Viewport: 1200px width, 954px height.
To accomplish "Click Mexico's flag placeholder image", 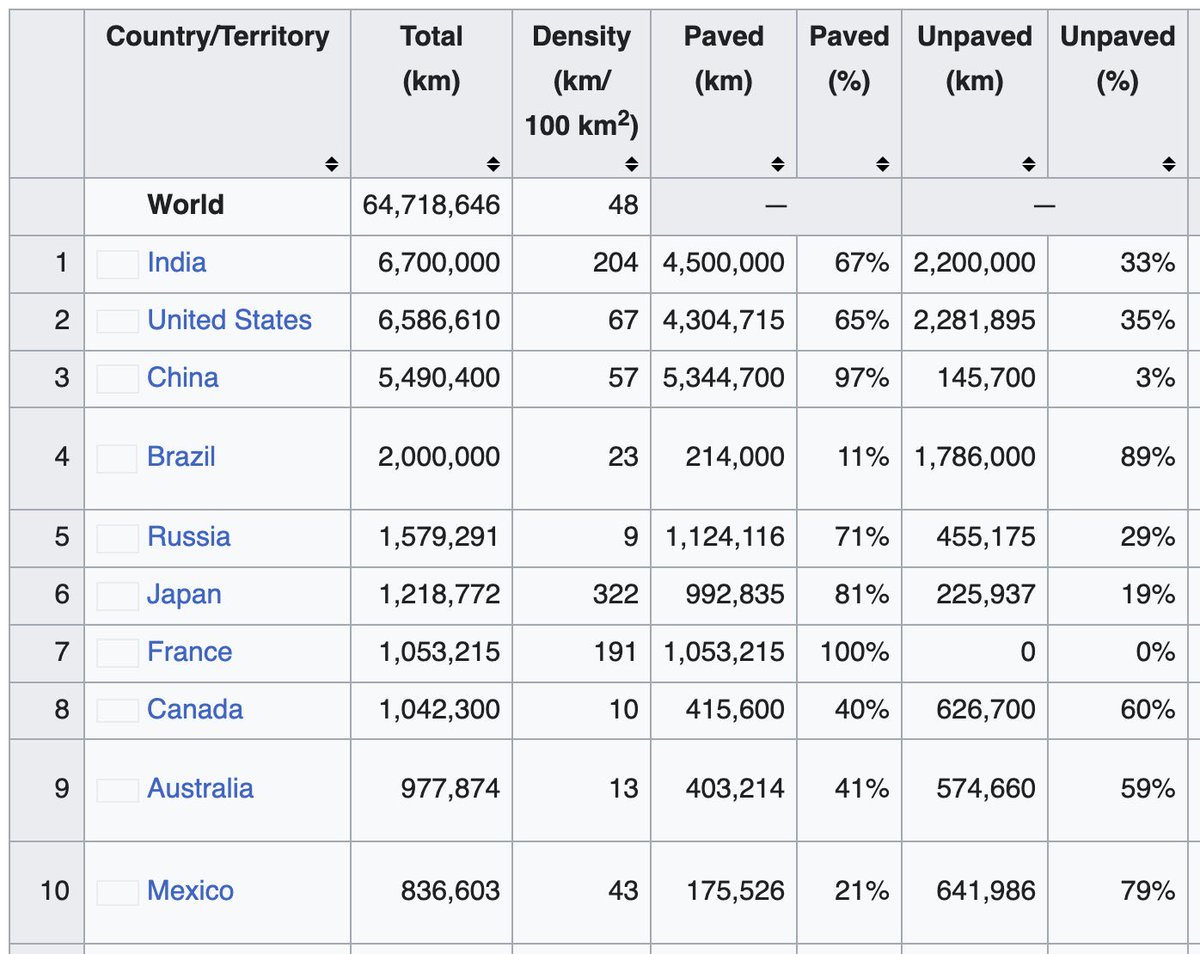I will pyautogui.click(x=117, y=892).
